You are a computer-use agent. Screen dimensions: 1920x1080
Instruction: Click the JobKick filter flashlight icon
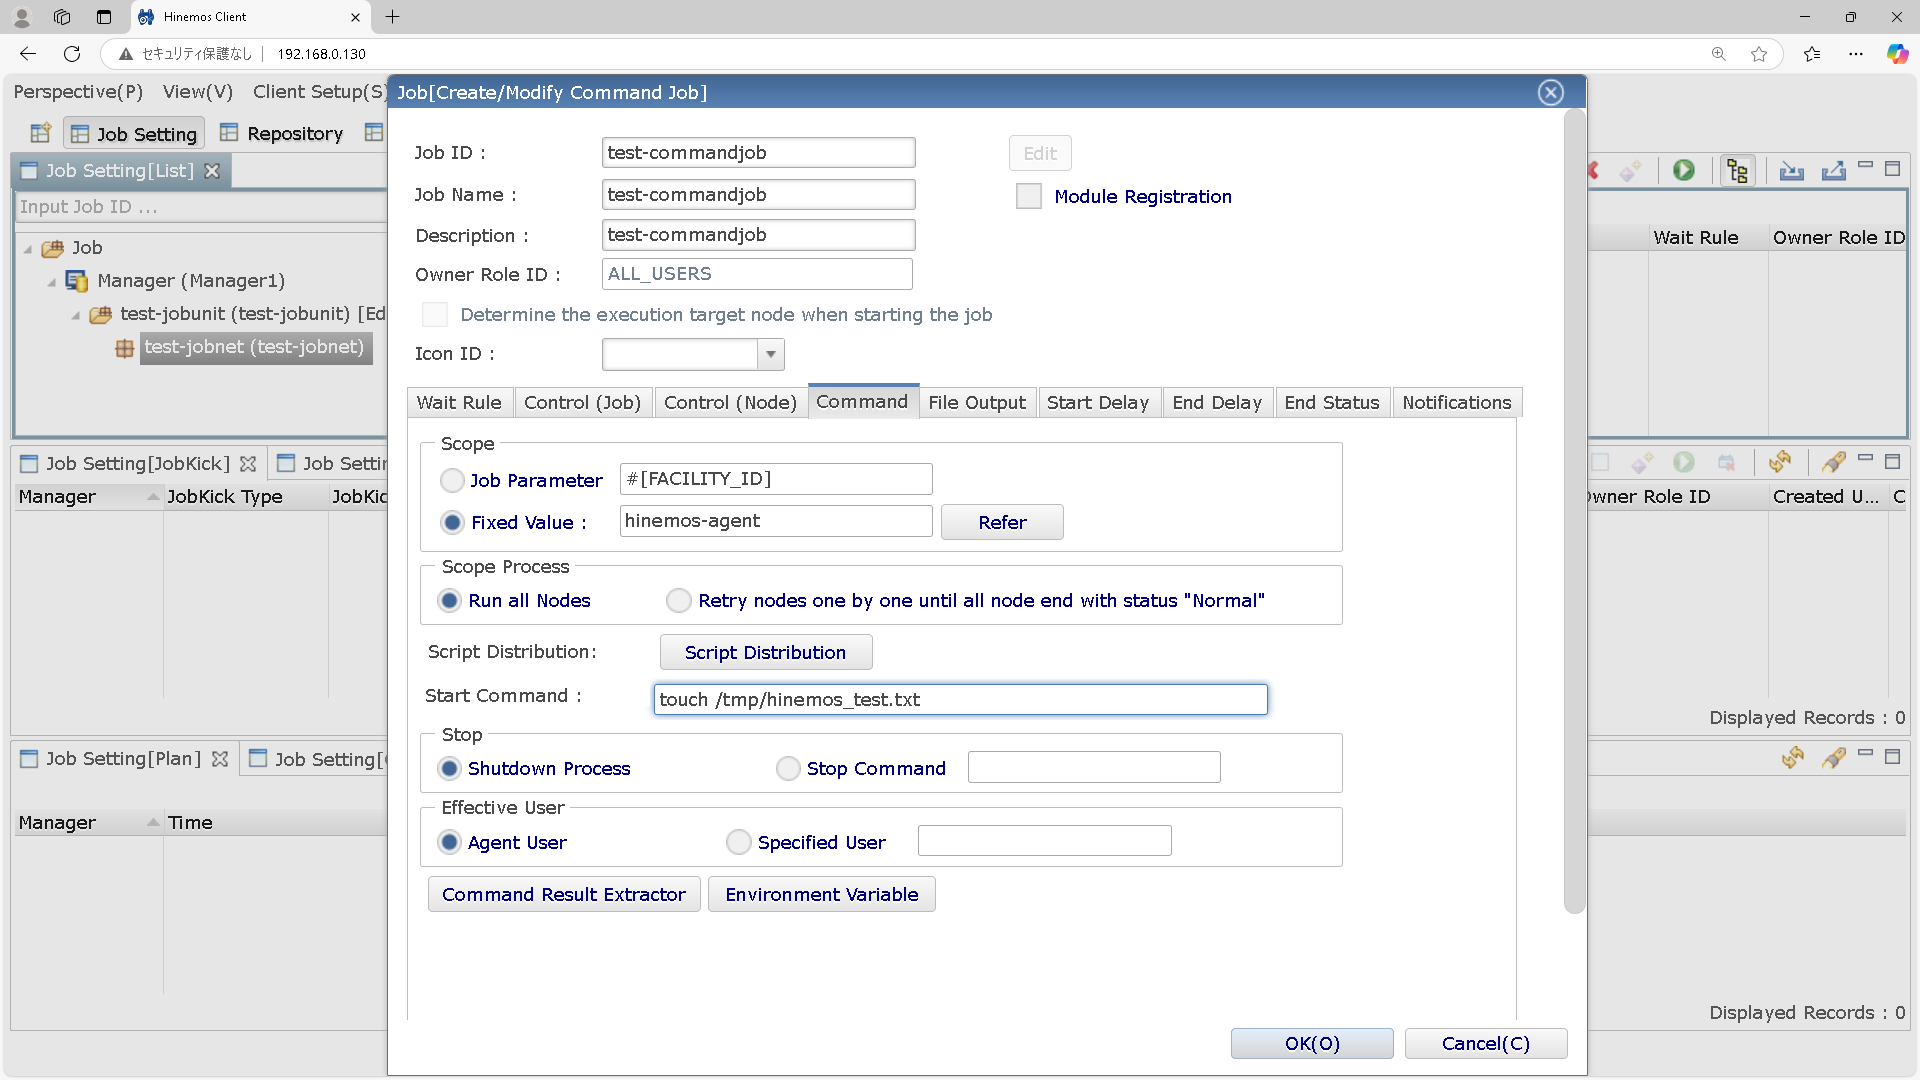[1833, 462]
